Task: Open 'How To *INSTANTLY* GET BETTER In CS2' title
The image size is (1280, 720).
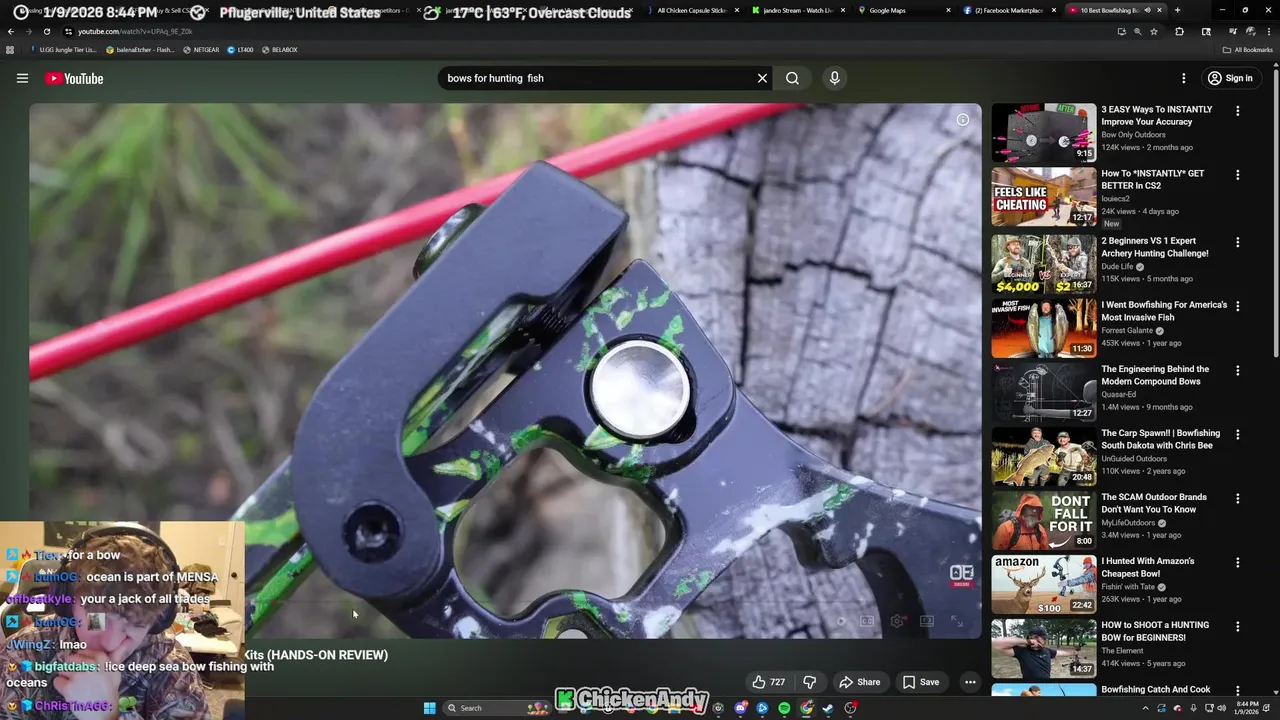Action: (x=1152, y=180)
